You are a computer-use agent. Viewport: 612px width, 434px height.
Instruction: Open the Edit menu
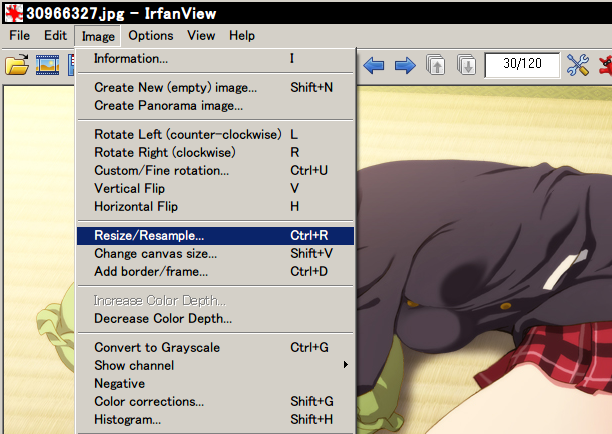[55, 36]
